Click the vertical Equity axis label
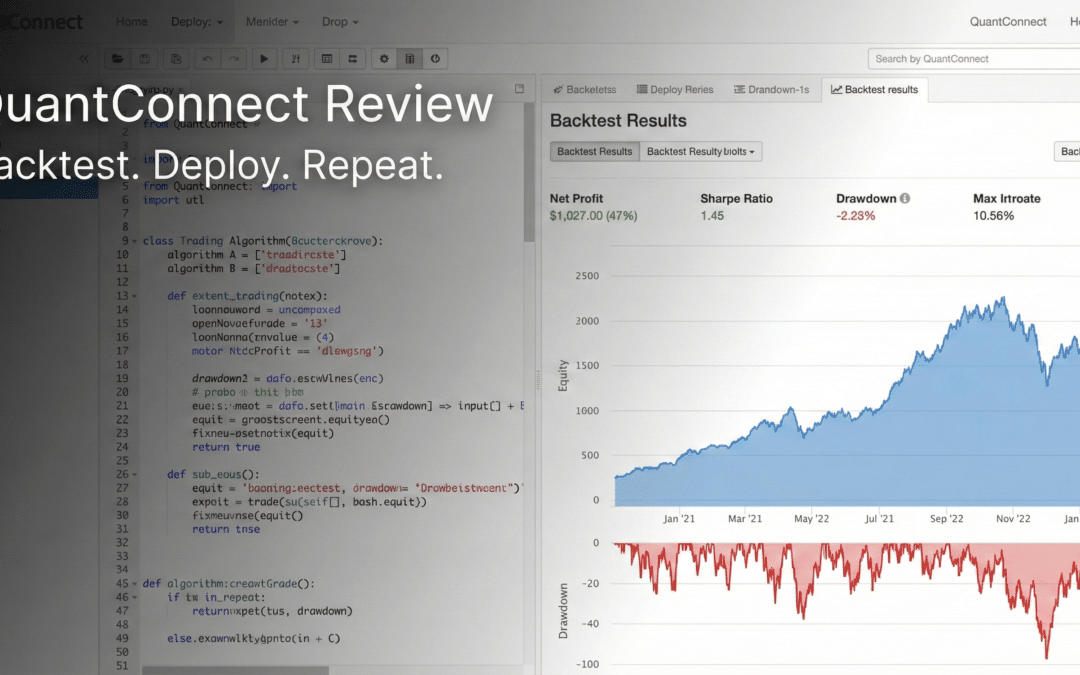Viewport: 1080px width, 675px height. [563, 375]
